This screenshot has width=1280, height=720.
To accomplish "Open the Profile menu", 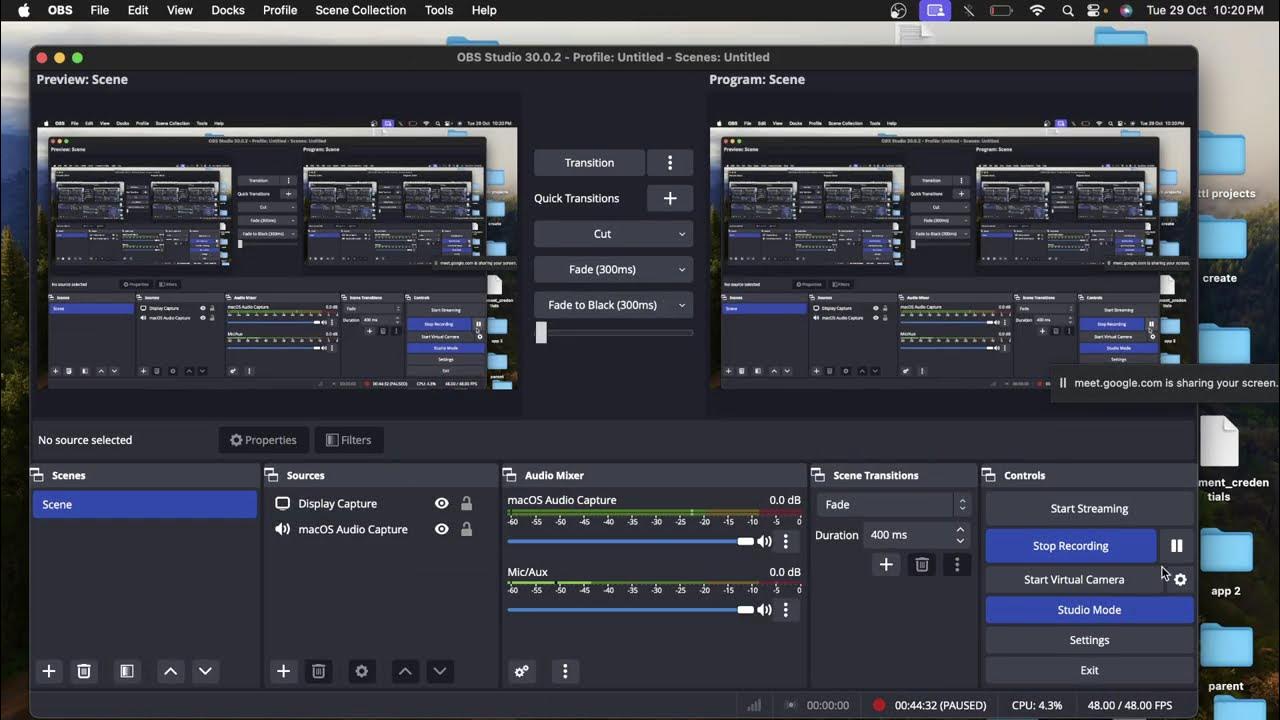I will coord(280,10).
